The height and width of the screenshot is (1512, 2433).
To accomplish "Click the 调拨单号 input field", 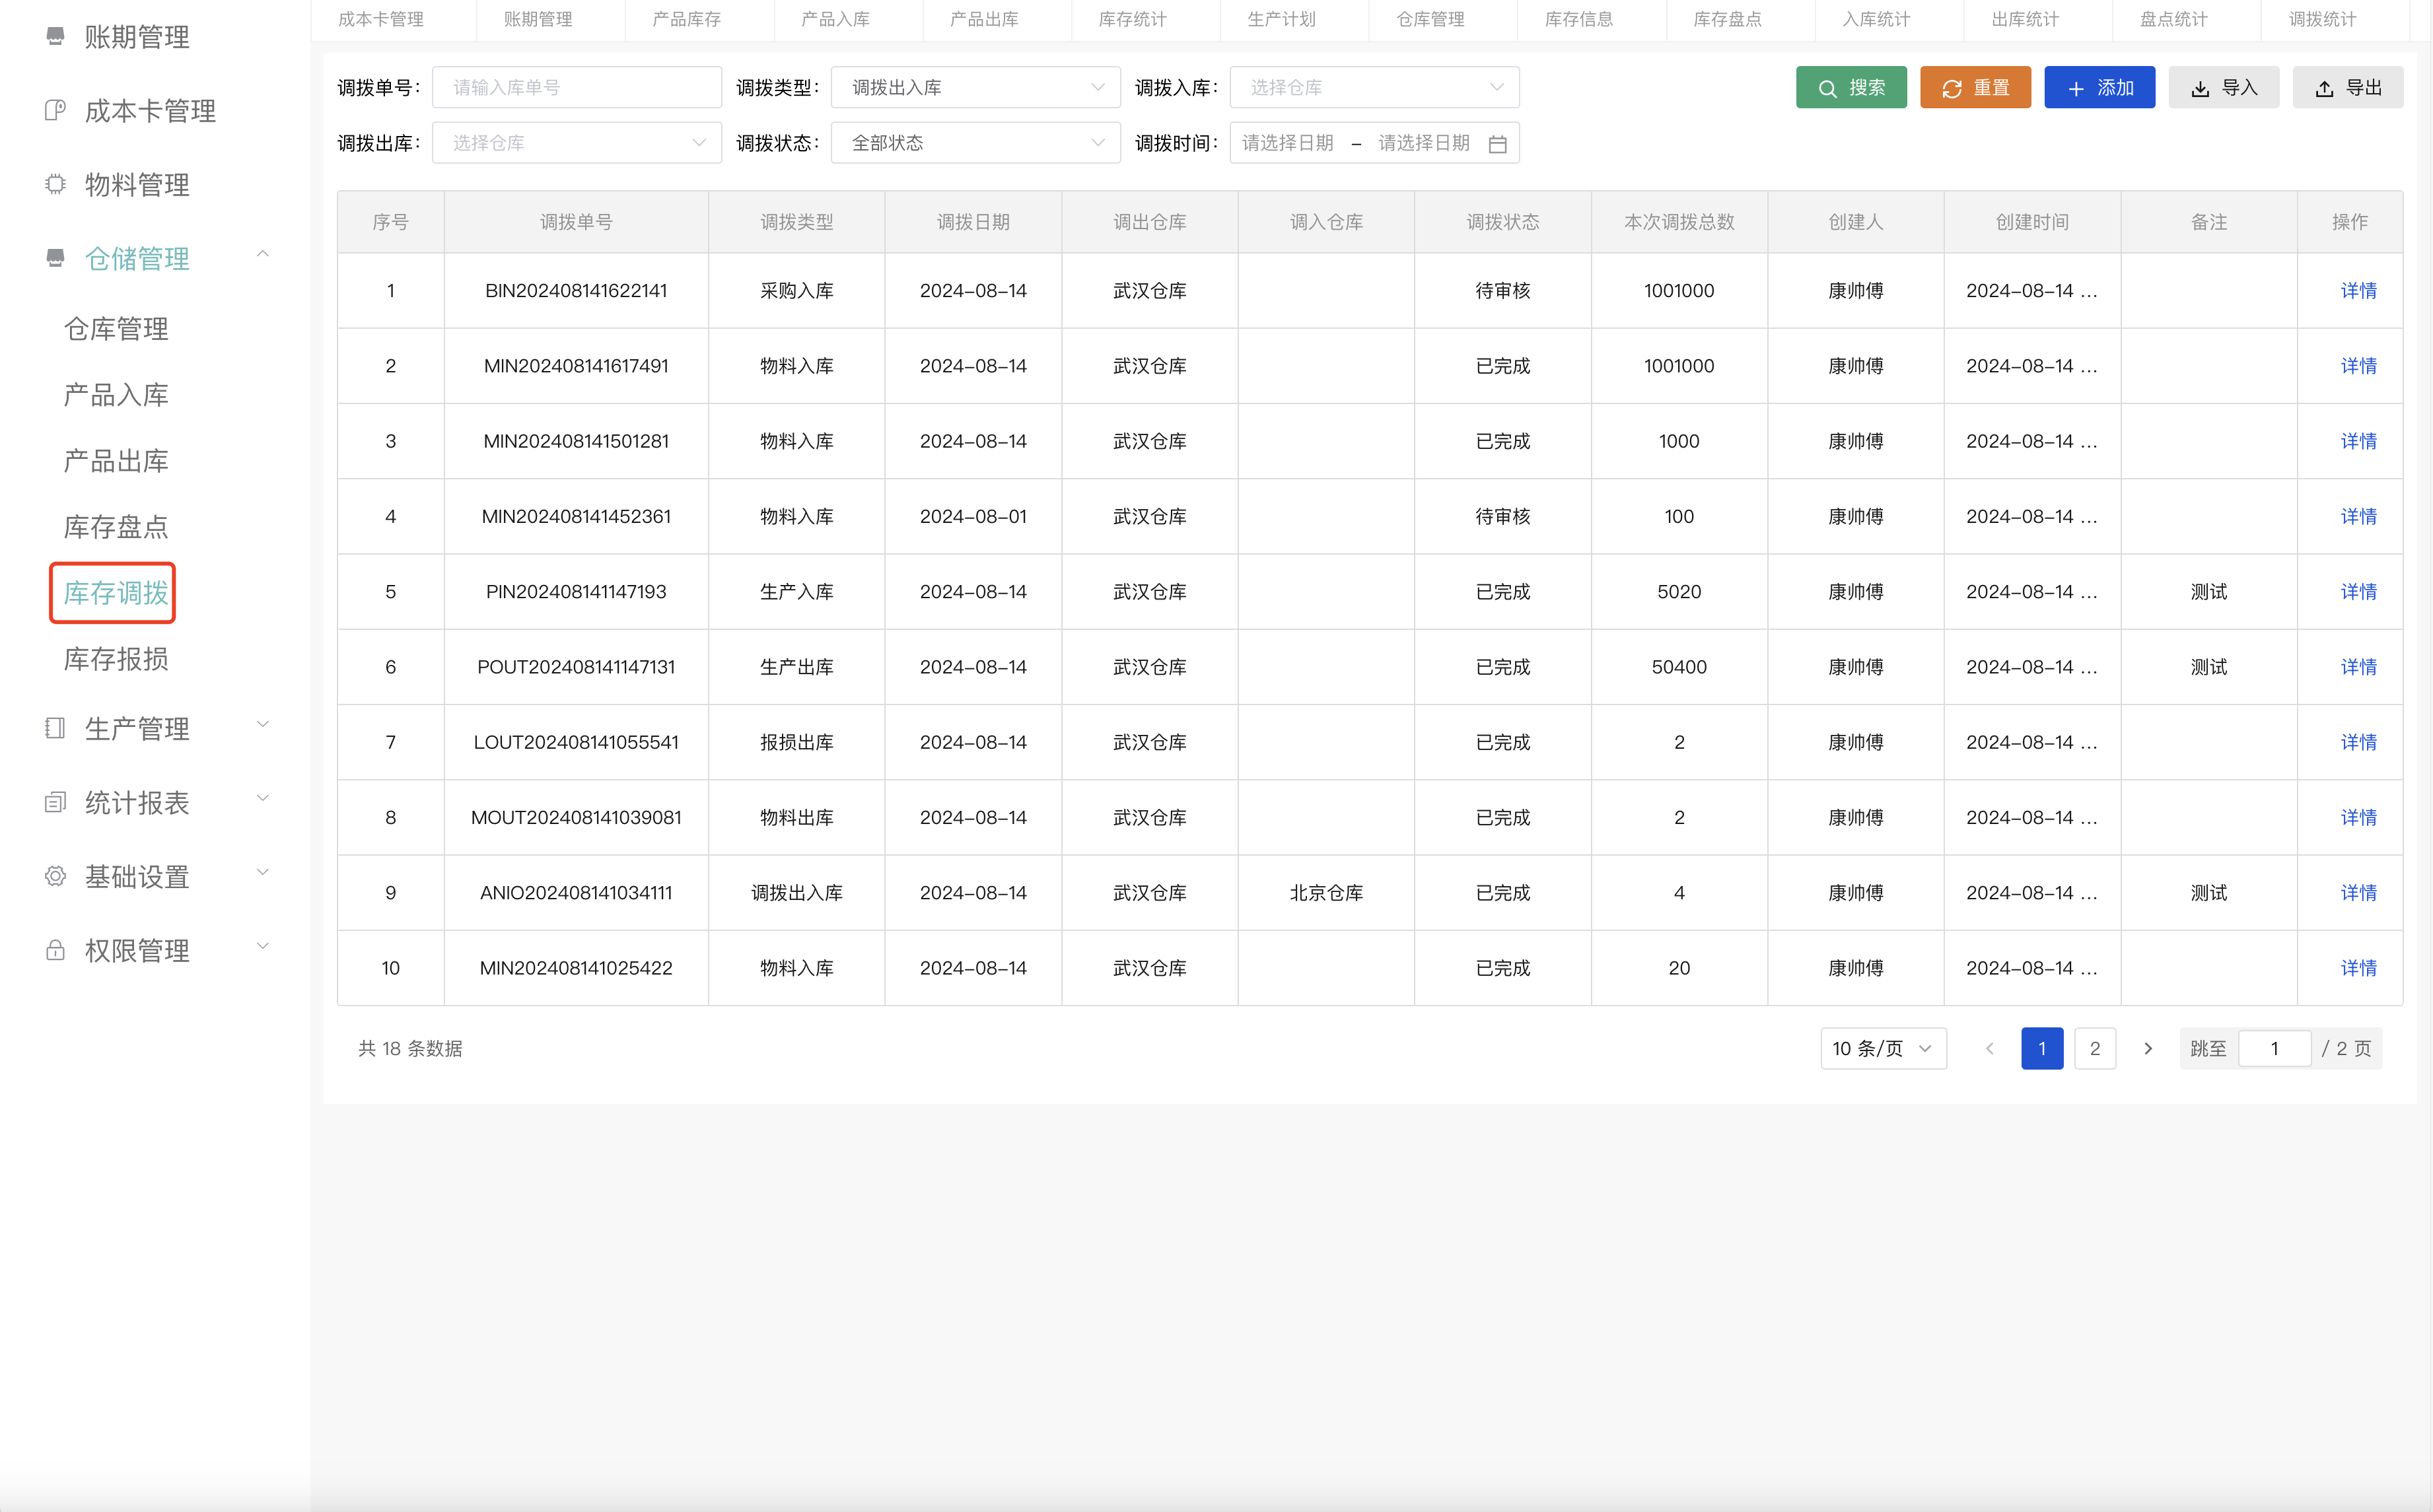I will [576, 88].
